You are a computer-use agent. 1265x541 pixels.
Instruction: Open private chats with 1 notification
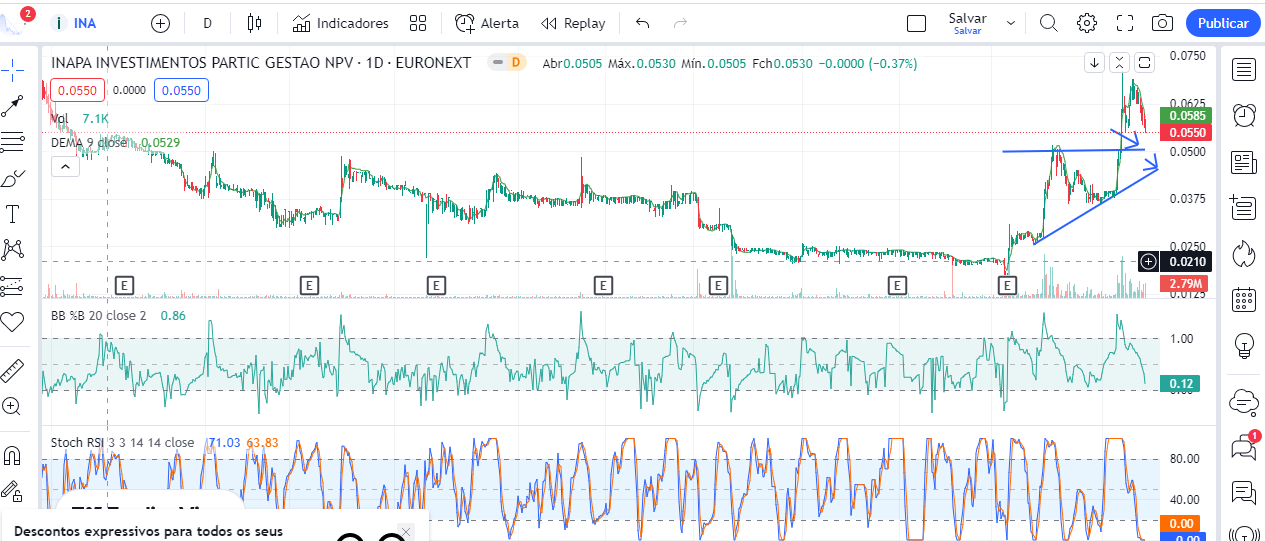1244,446
